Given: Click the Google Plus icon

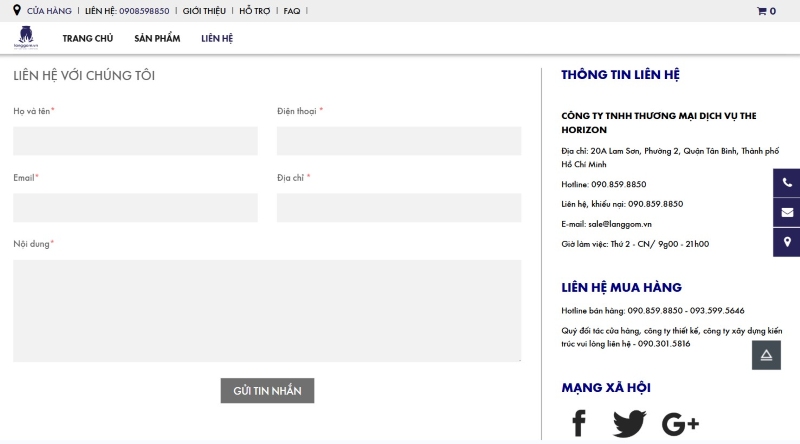Looking at the screenshot, I should pos(680,423).
